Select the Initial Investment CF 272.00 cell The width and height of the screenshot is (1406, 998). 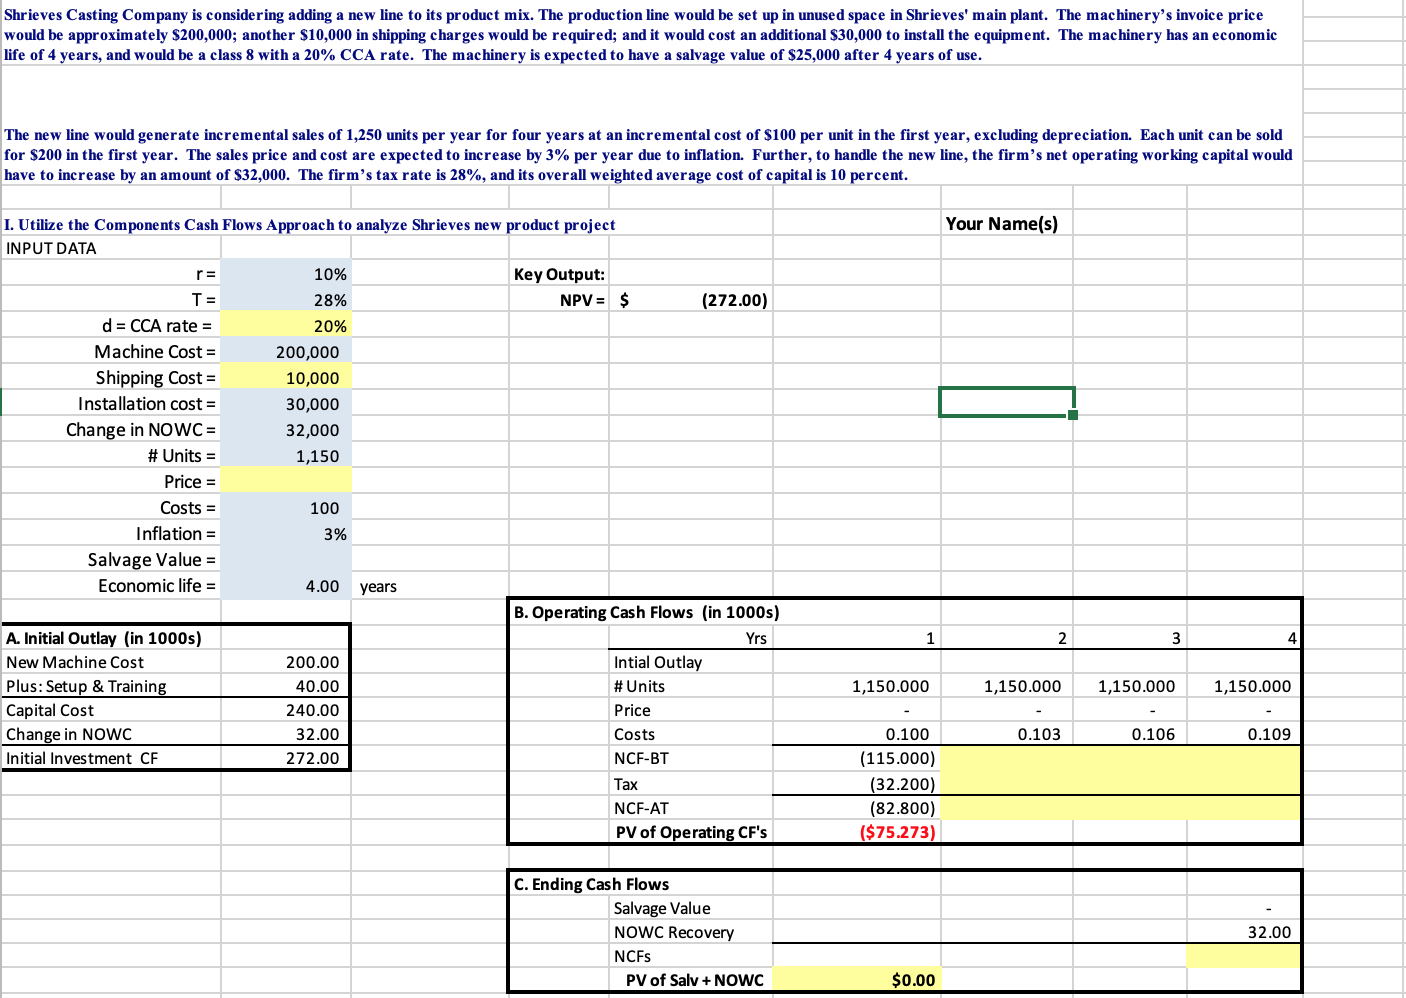[286, 758]
